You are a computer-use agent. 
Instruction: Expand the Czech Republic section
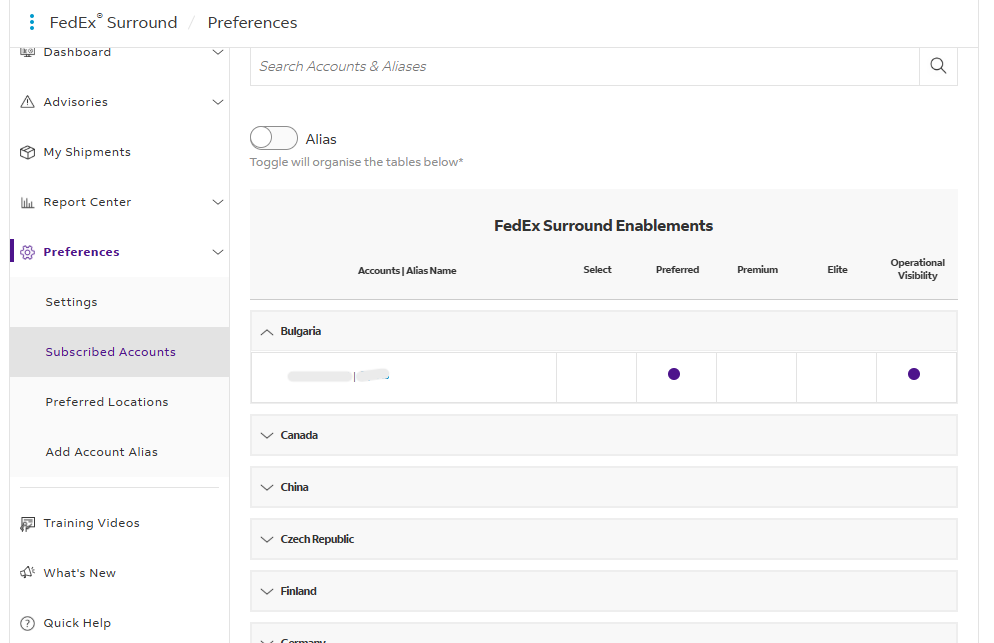[x=267, y=538]
